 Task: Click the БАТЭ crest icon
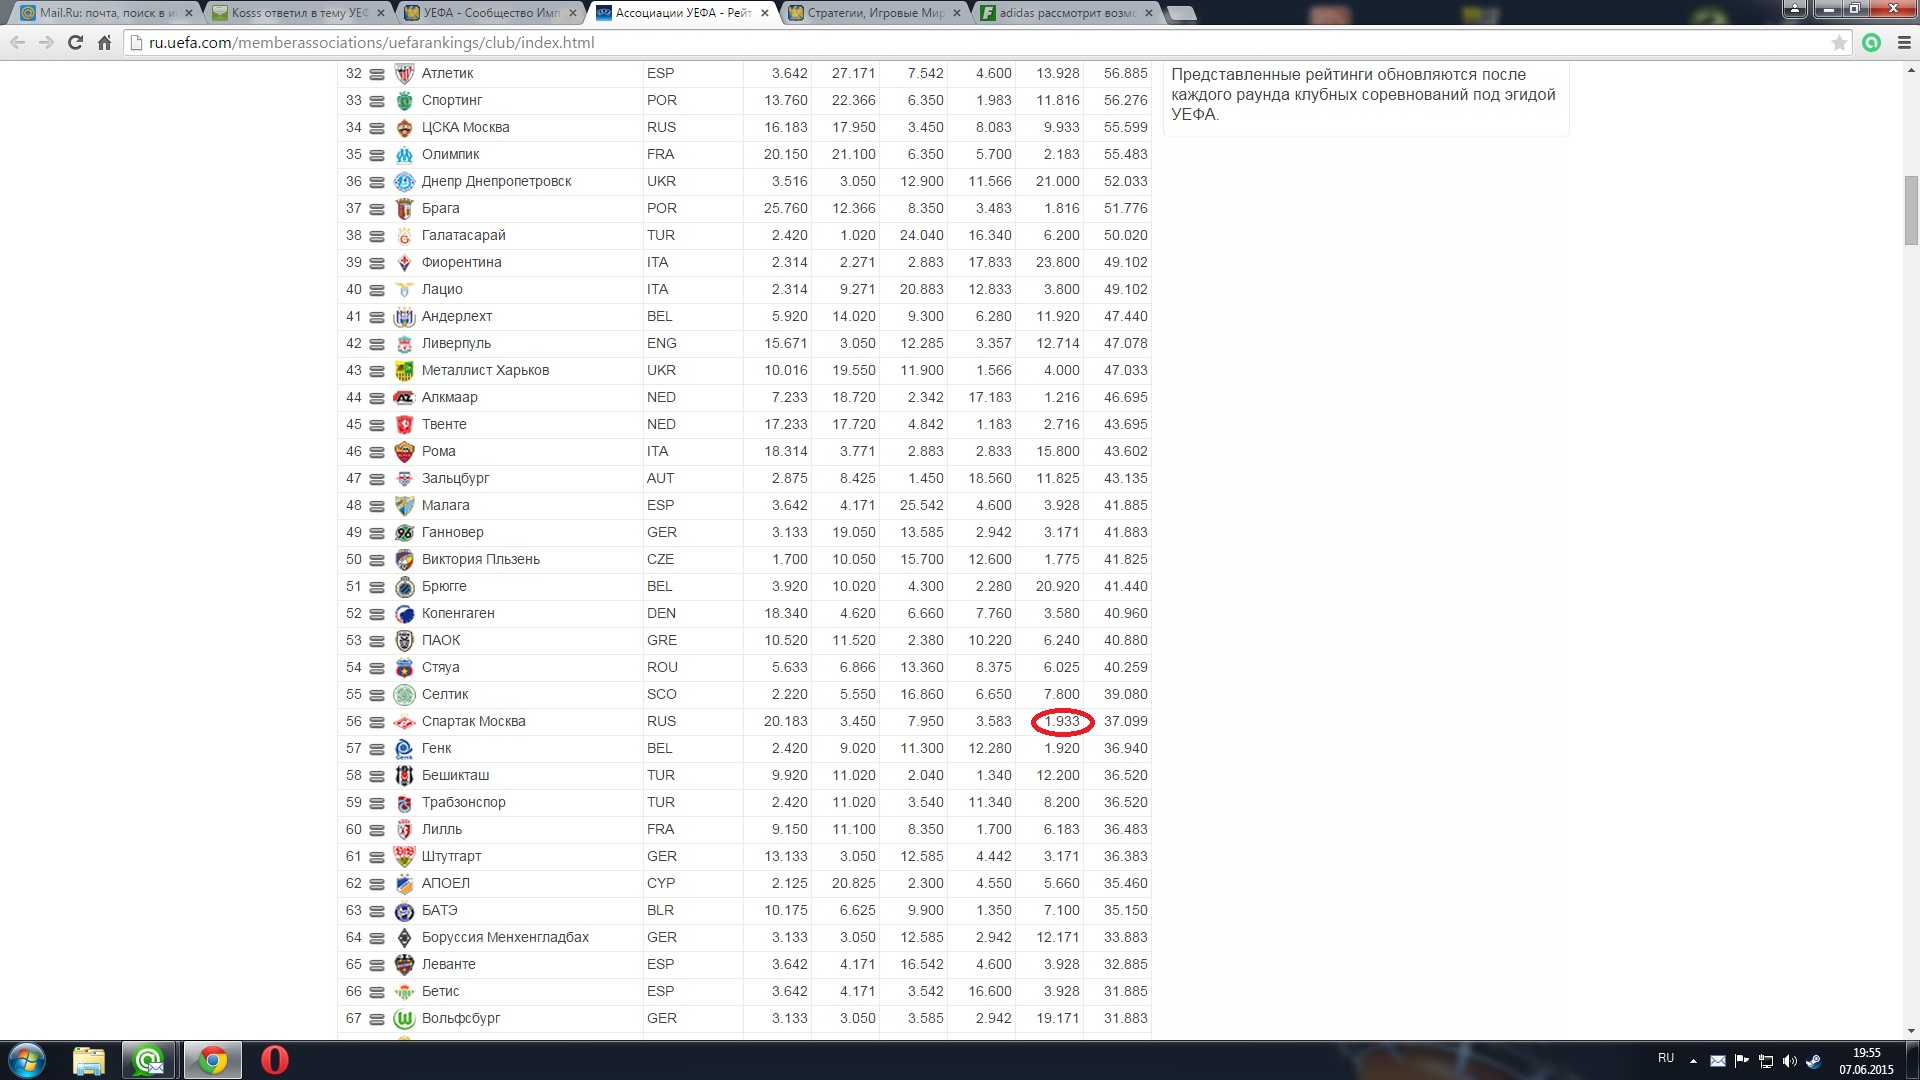pos(404,911)
